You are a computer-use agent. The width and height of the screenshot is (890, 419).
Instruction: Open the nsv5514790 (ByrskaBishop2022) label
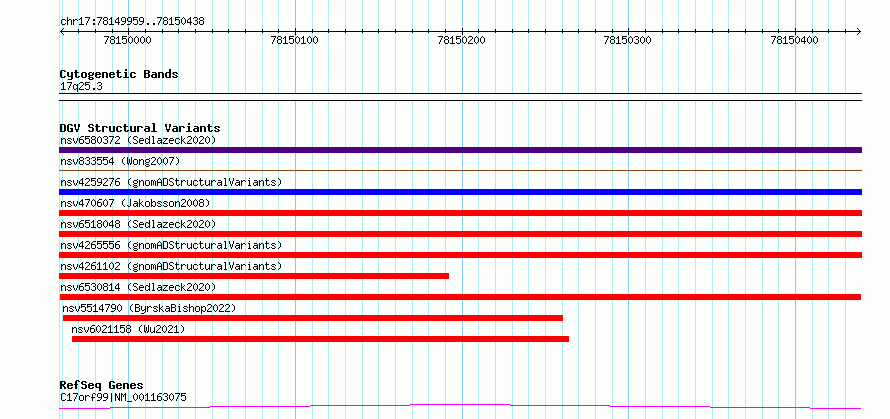coord(149,308)
